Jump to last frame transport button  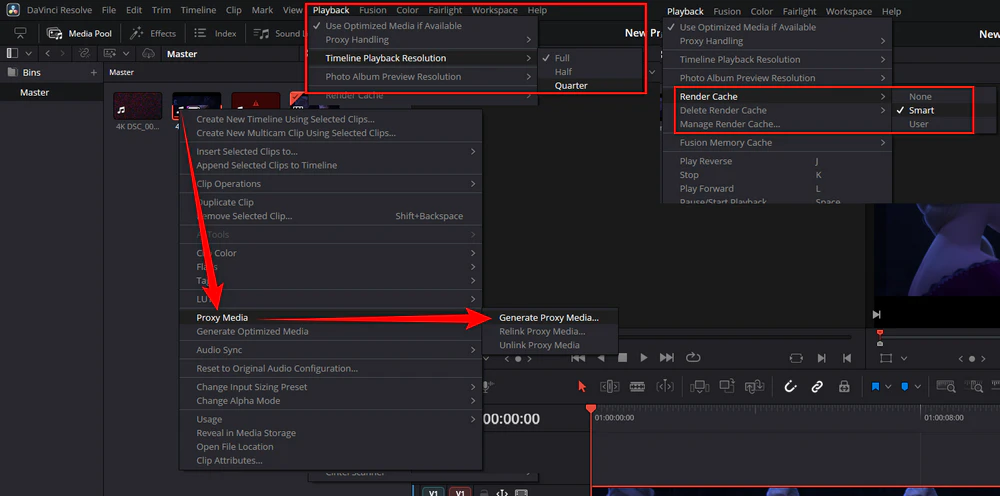666,358
